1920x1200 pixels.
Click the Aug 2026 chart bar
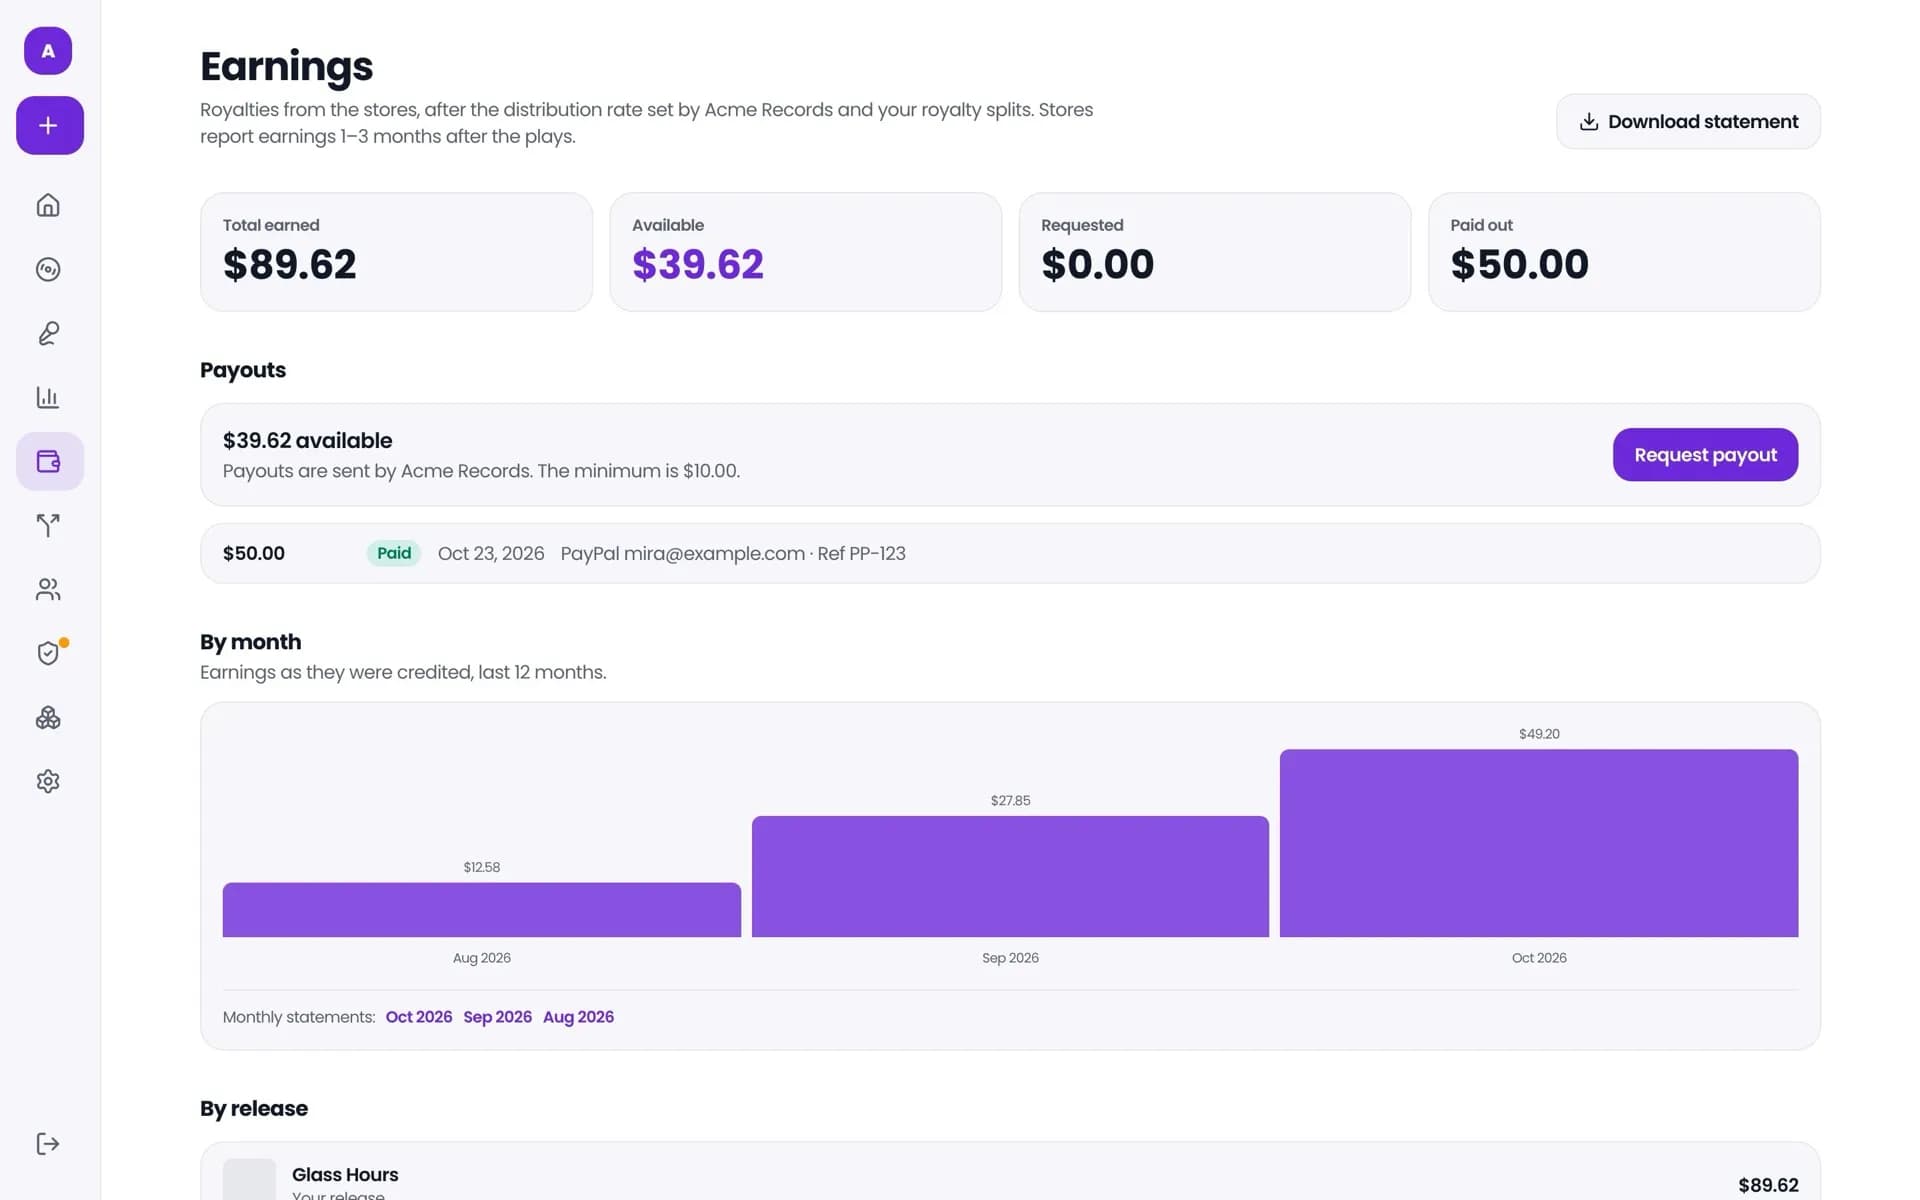[482, 910]
